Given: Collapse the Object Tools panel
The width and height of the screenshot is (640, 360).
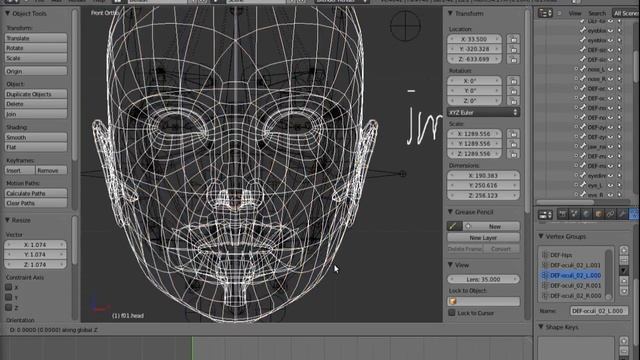Looking at the screenshot, I should pos(7,13).
